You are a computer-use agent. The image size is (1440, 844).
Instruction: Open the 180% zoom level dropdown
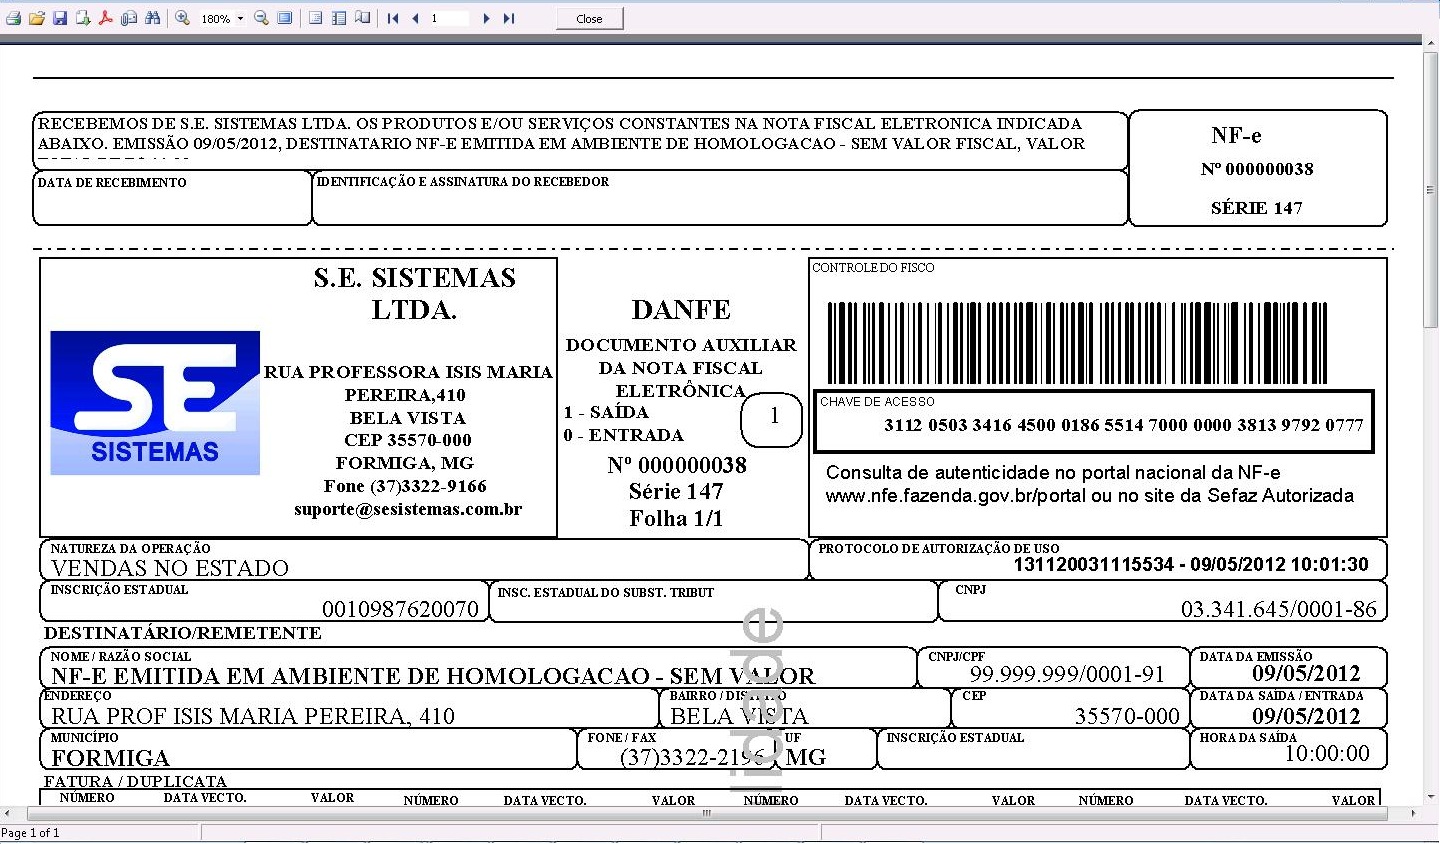click(240, 19)
